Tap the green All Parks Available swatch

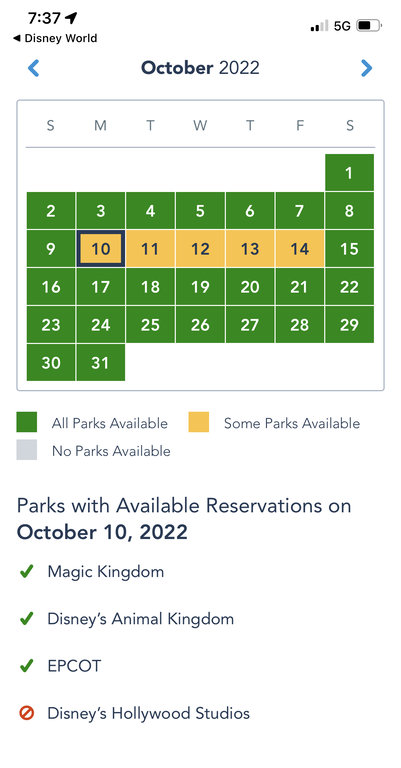pos(26,422)
